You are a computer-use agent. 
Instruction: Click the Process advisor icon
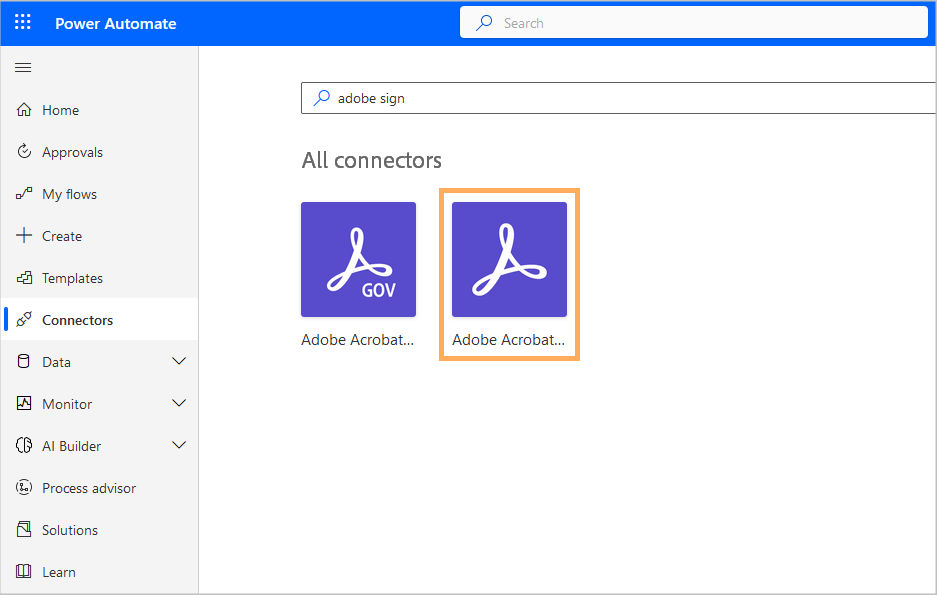[x=25, y=488]
